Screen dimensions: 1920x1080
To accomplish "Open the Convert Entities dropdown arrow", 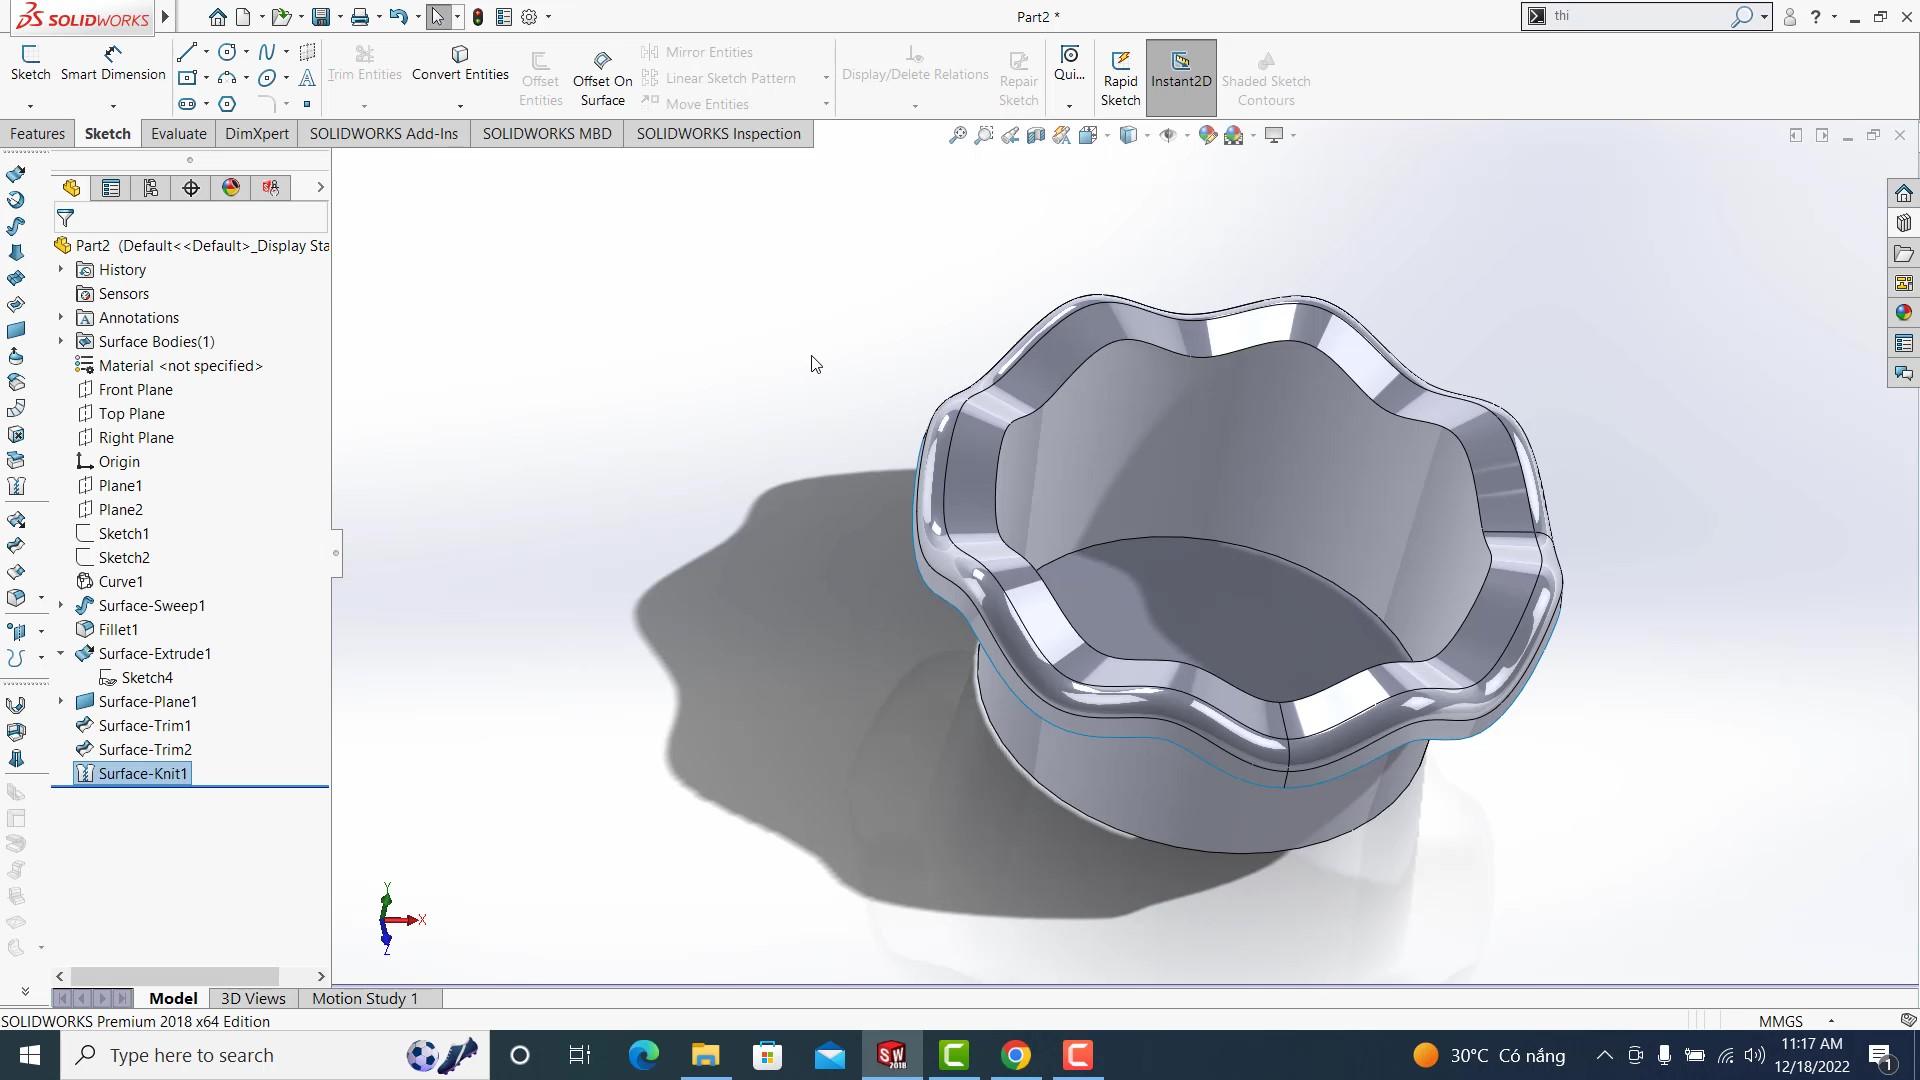I will pos(460,105).
